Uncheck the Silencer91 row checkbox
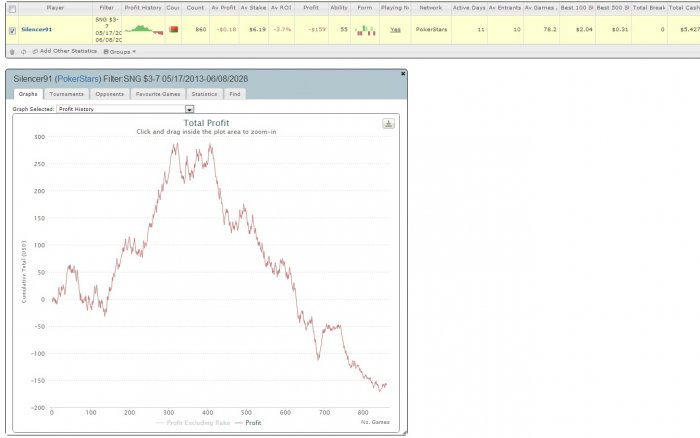This screenshot has height=438, width=700. [12, 31]
